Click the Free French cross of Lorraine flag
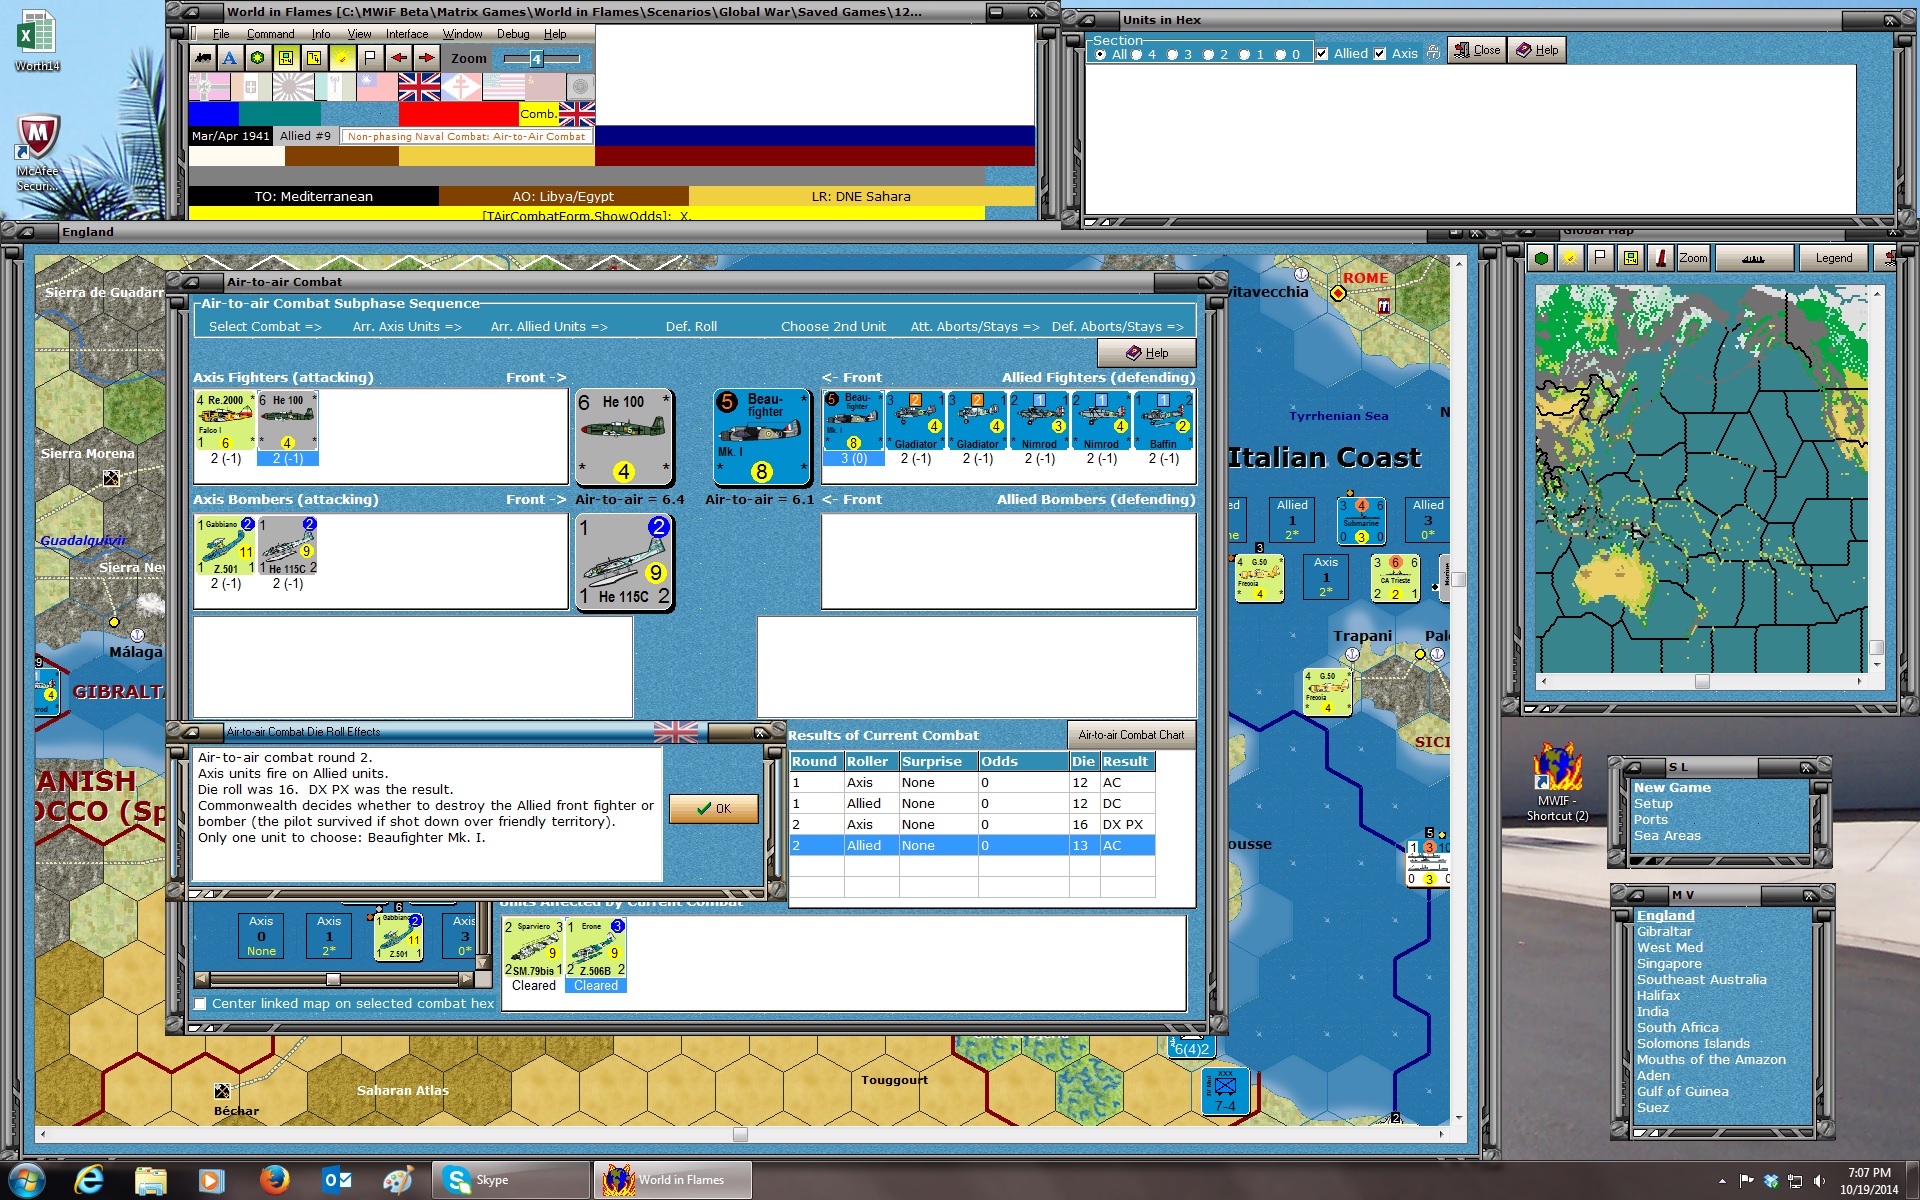The width and height of the screenshot is (1920, 1200). pyautogui.click(x=461, y=87)
